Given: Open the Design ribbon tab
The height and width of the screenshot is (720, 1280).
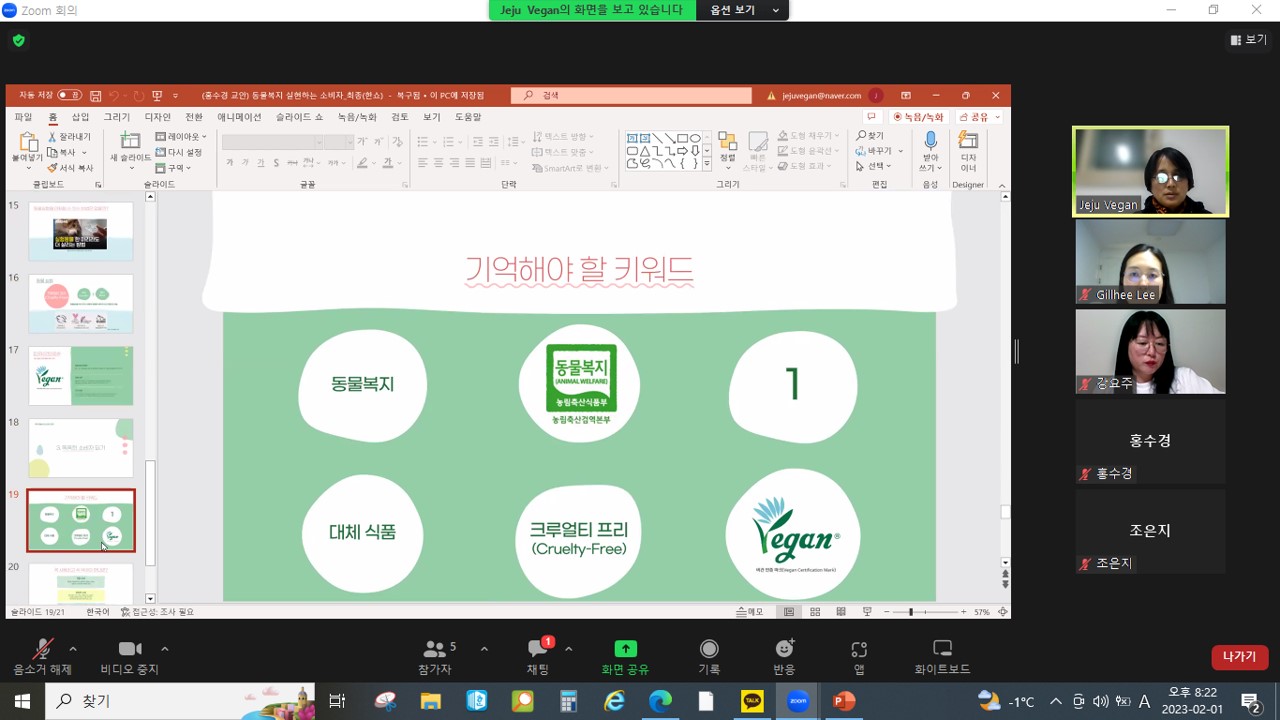Looking at the screenshot, I should (157, 117).
